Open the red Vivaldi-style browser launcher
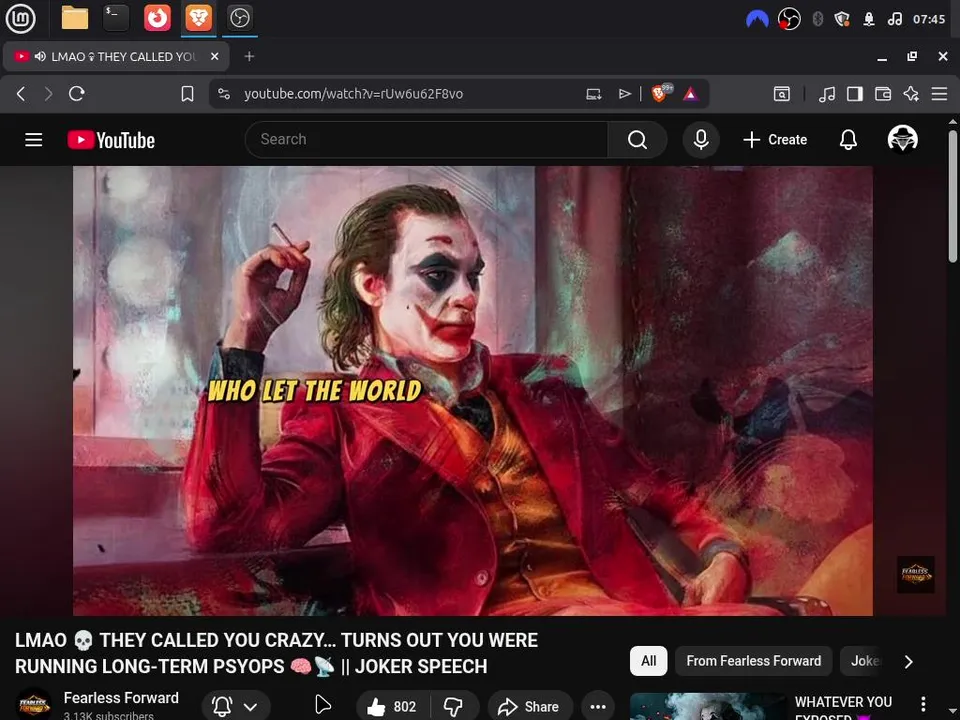 157,18
